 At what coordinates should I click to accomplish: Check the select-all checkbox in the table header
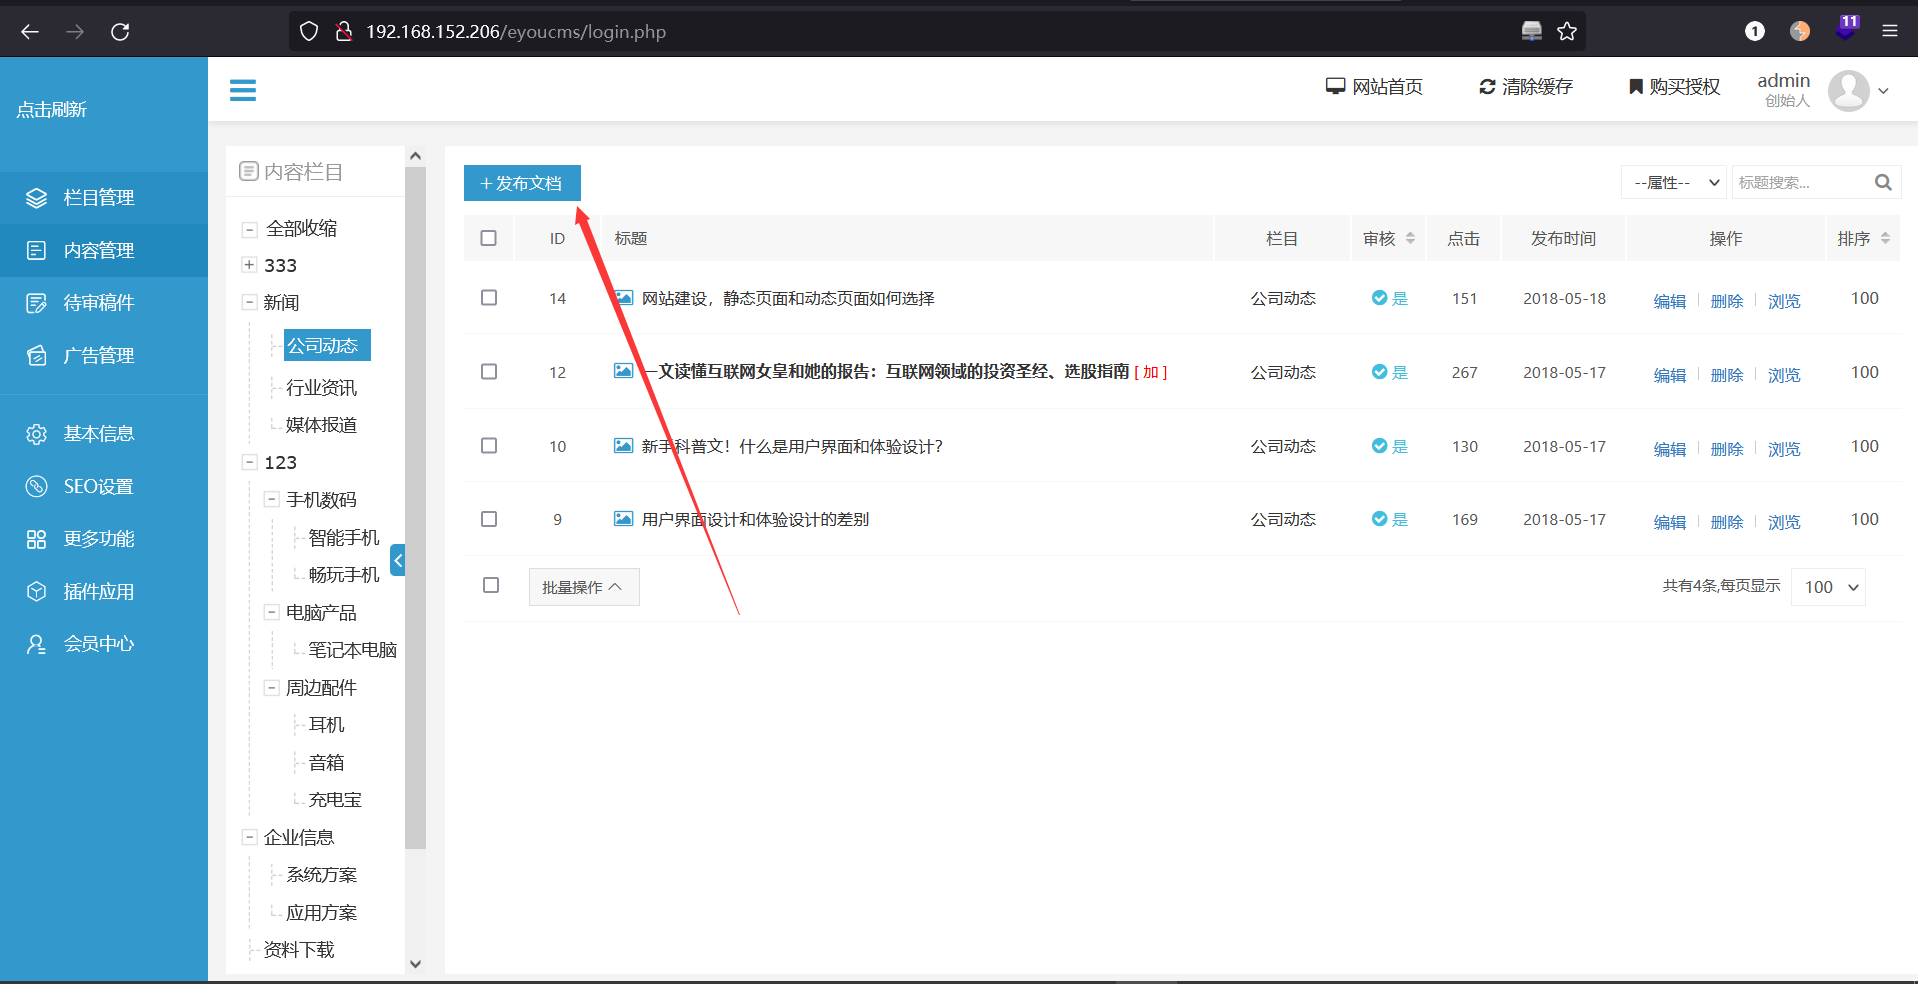click(x=489, y=238)
